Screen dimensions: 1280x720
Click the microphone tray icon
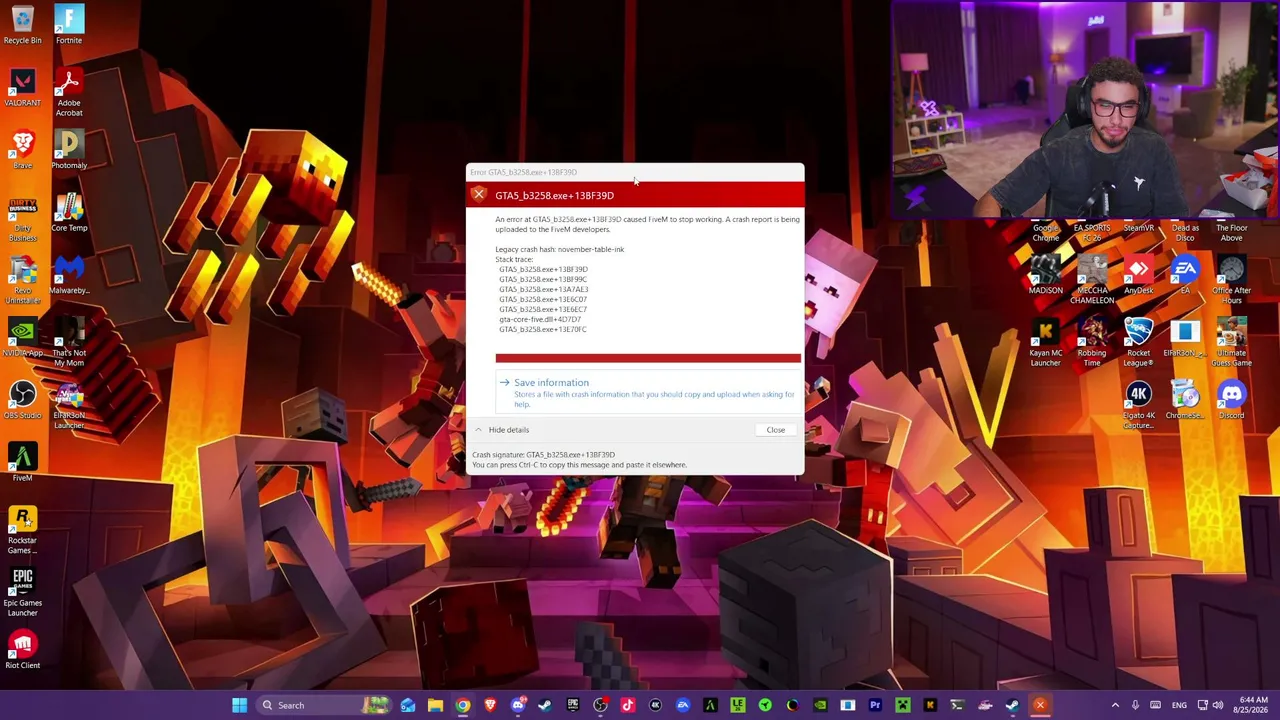[x=1134, y=705]
